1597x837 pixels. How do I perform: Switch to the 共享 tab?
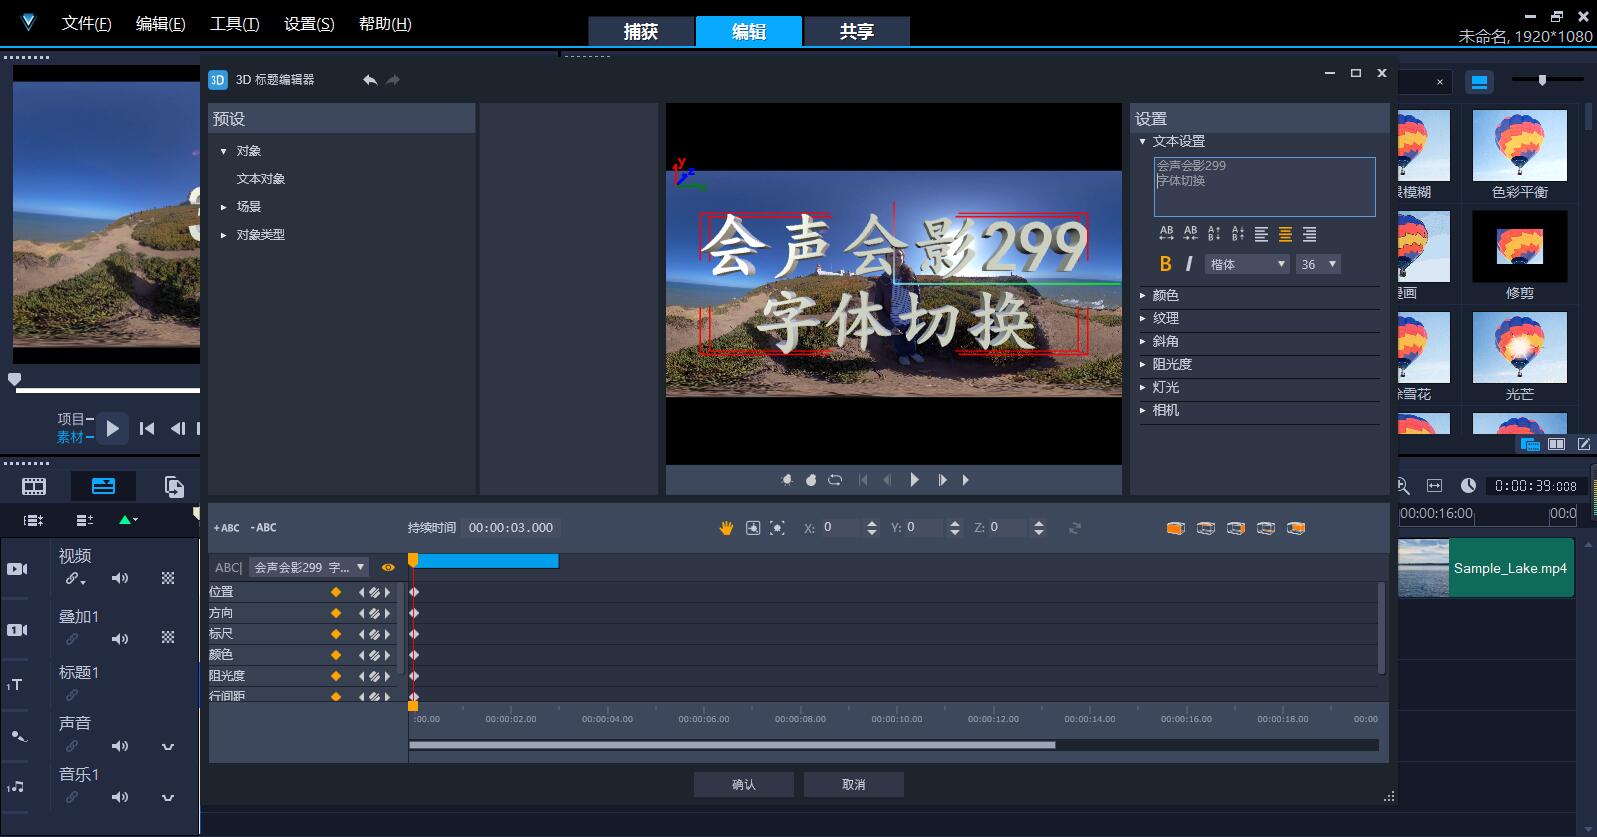(x=857, y=31)
